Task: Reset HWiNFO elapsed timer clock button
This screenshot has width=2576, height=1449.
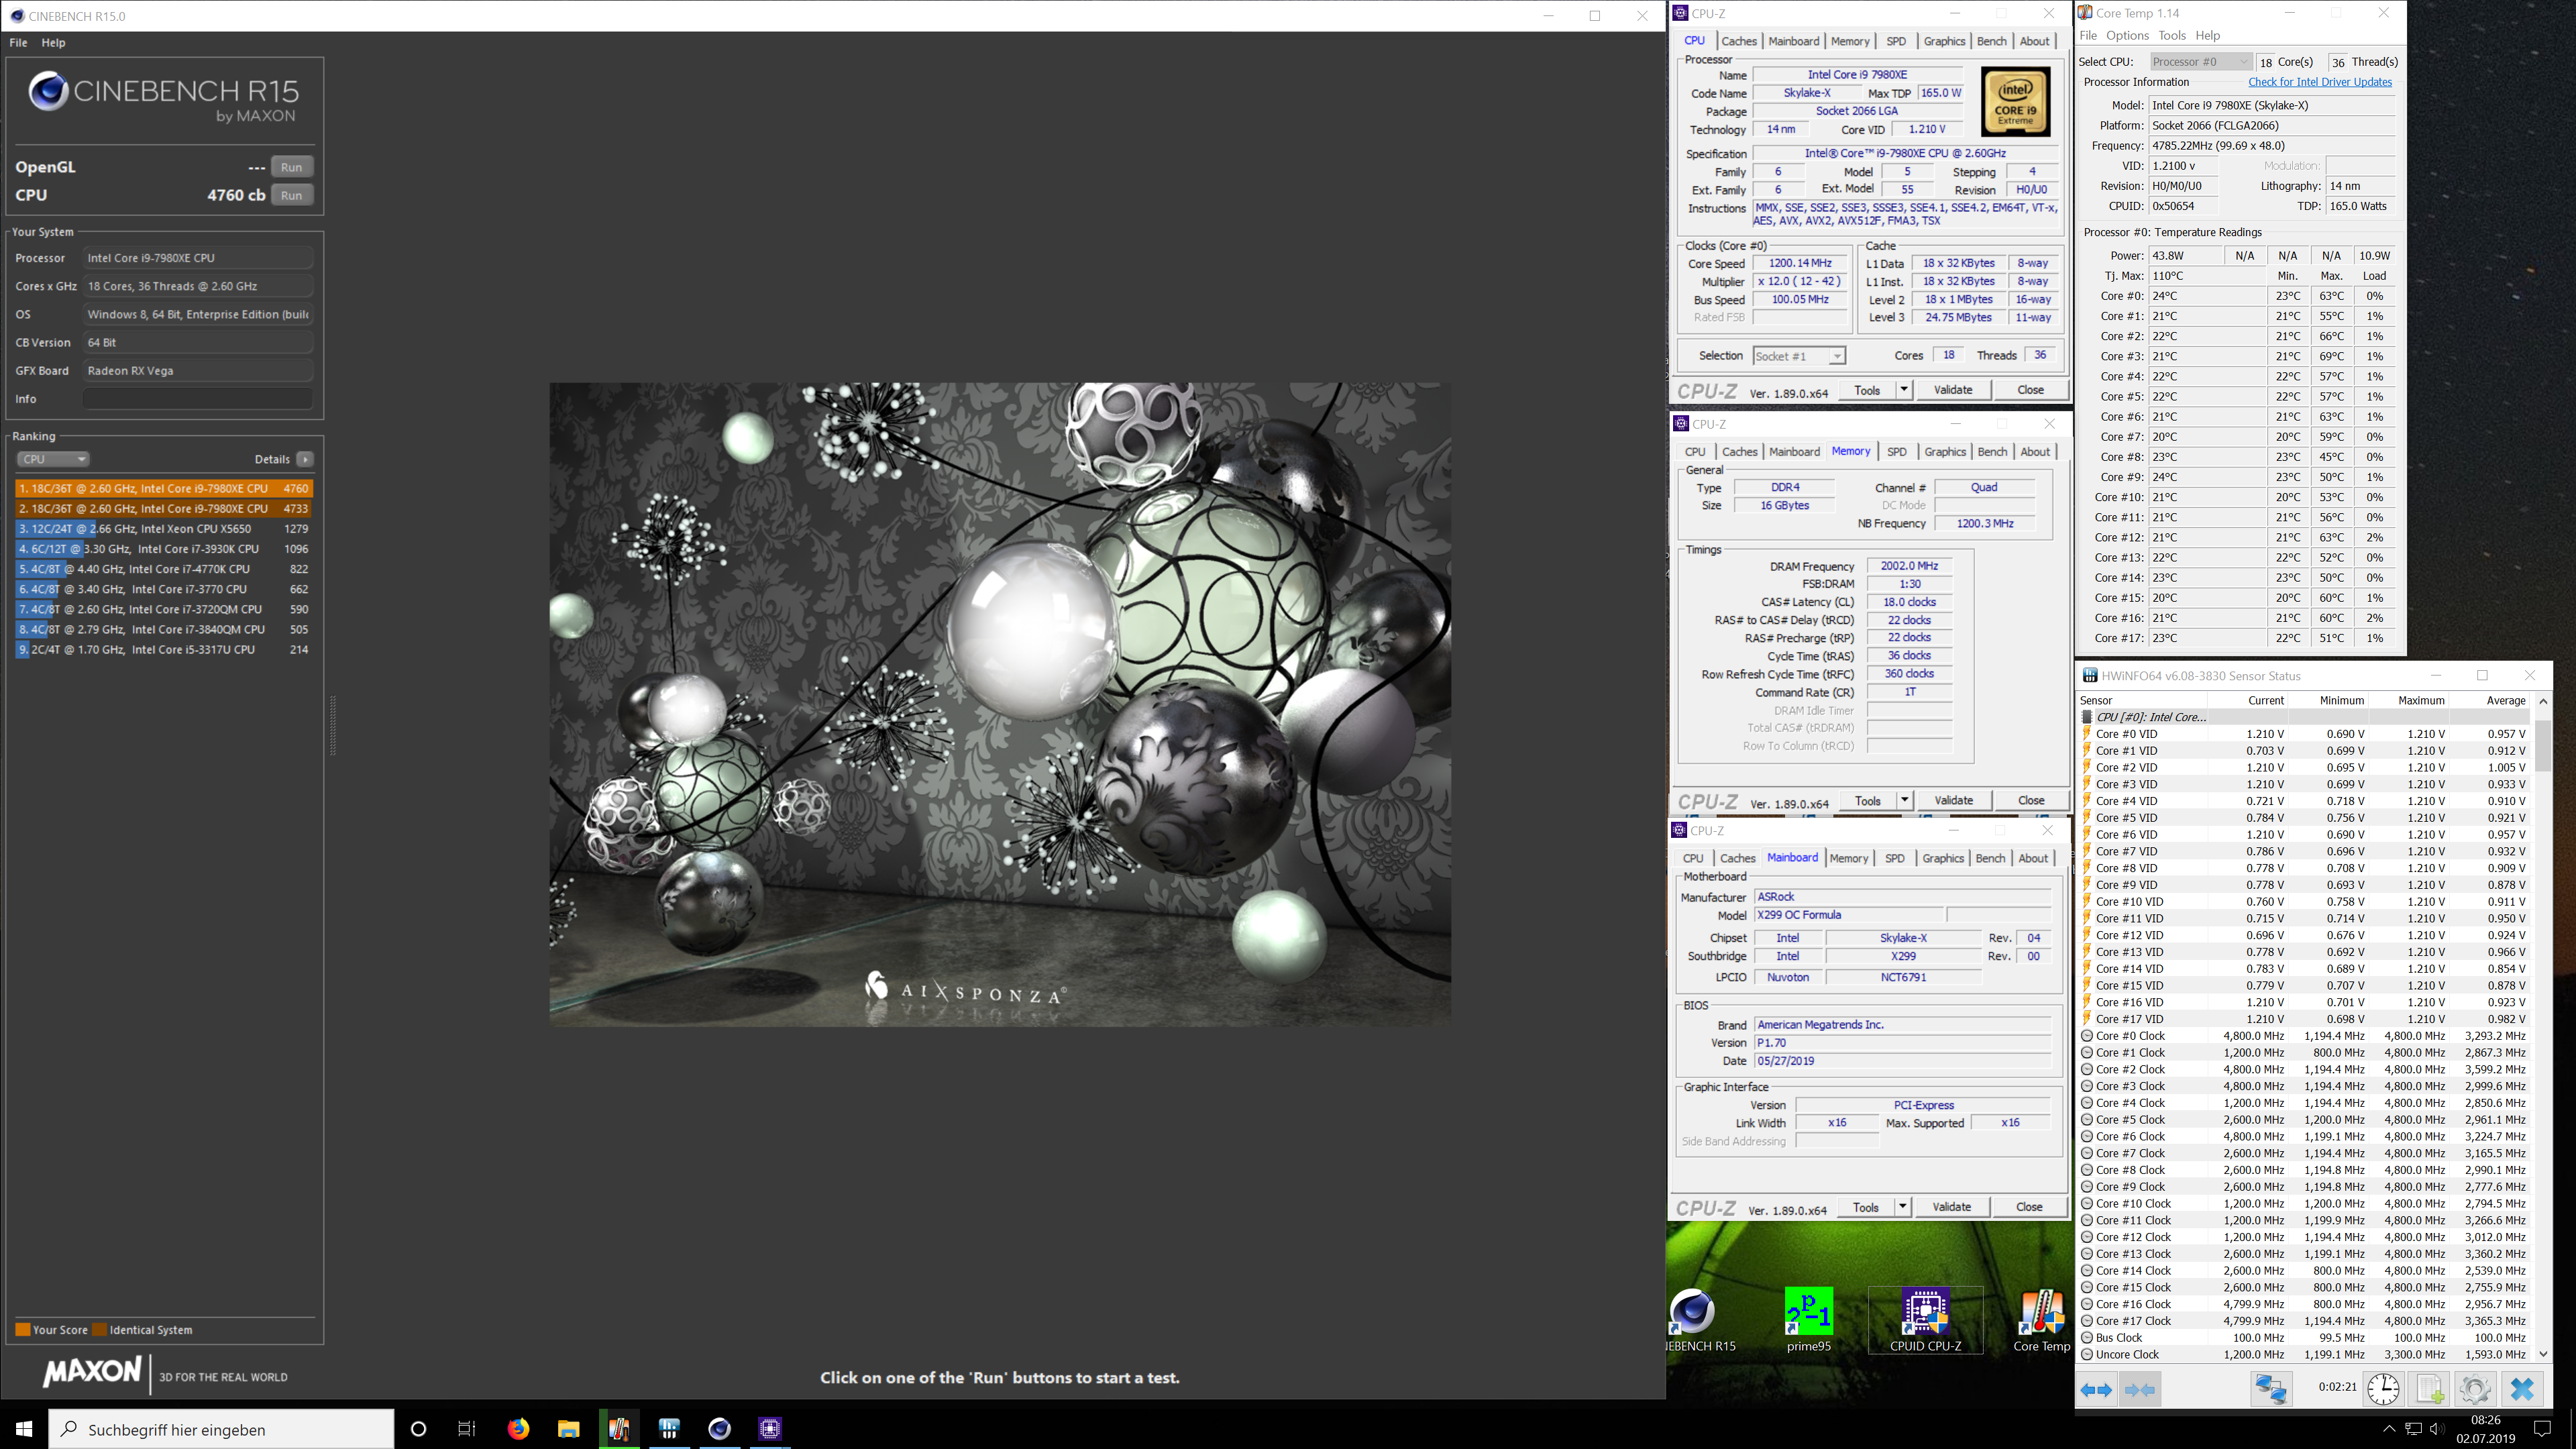Action: [2384, 1389]
